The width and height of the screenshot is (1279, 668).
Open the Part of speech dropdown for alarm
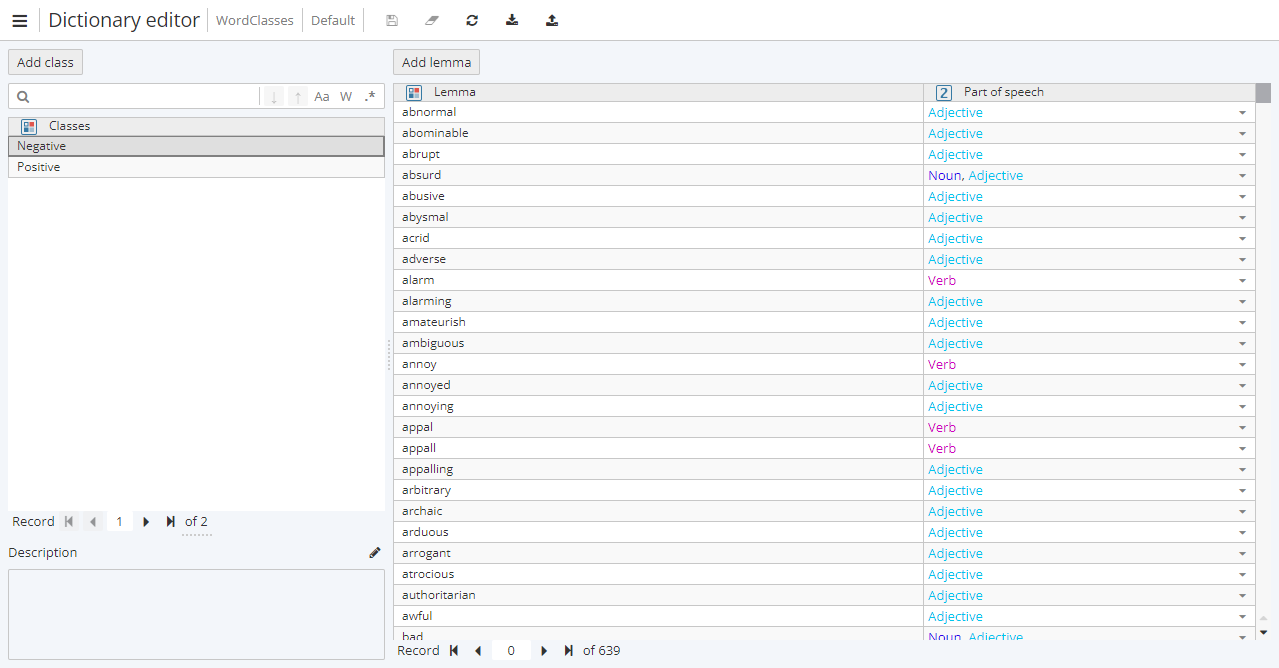tap(1243, 280)
